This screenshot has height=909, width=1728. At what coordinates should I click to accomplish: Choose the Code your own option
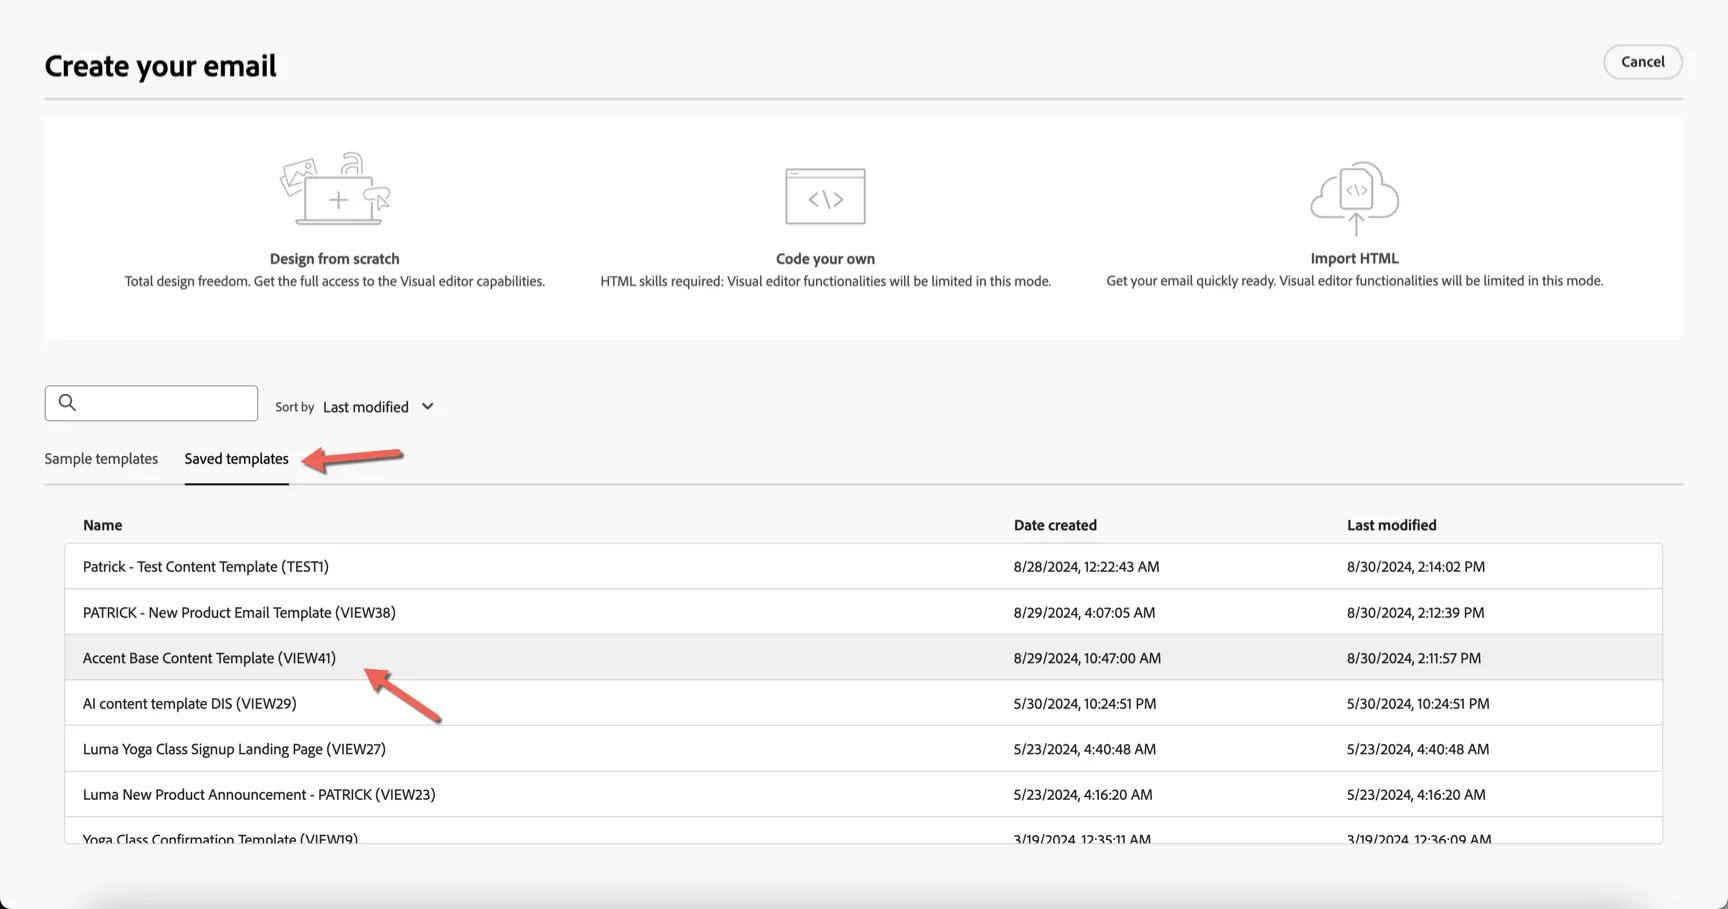[x=825, y=259]
